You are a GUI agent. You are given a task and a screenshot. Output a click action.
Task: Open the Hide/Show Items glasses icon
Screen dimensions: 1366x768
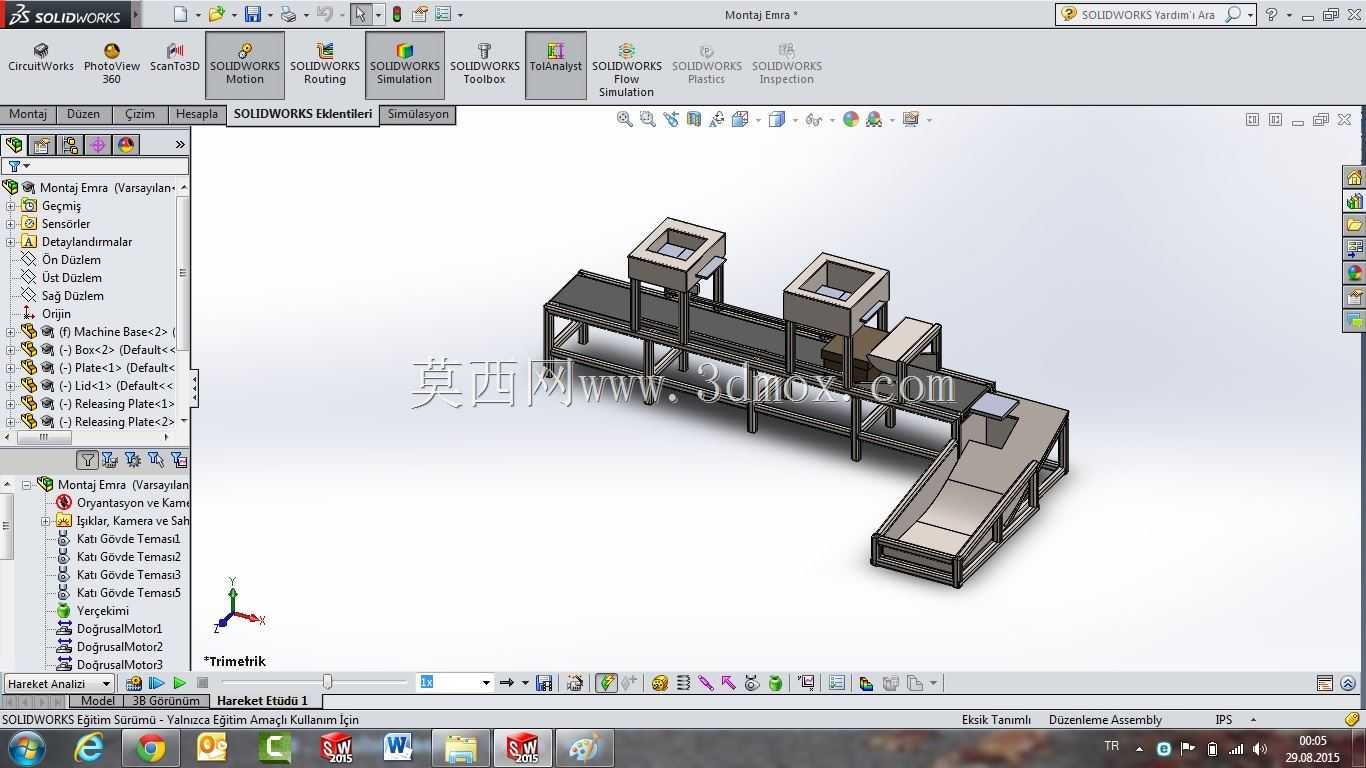(x=813, y=119)
